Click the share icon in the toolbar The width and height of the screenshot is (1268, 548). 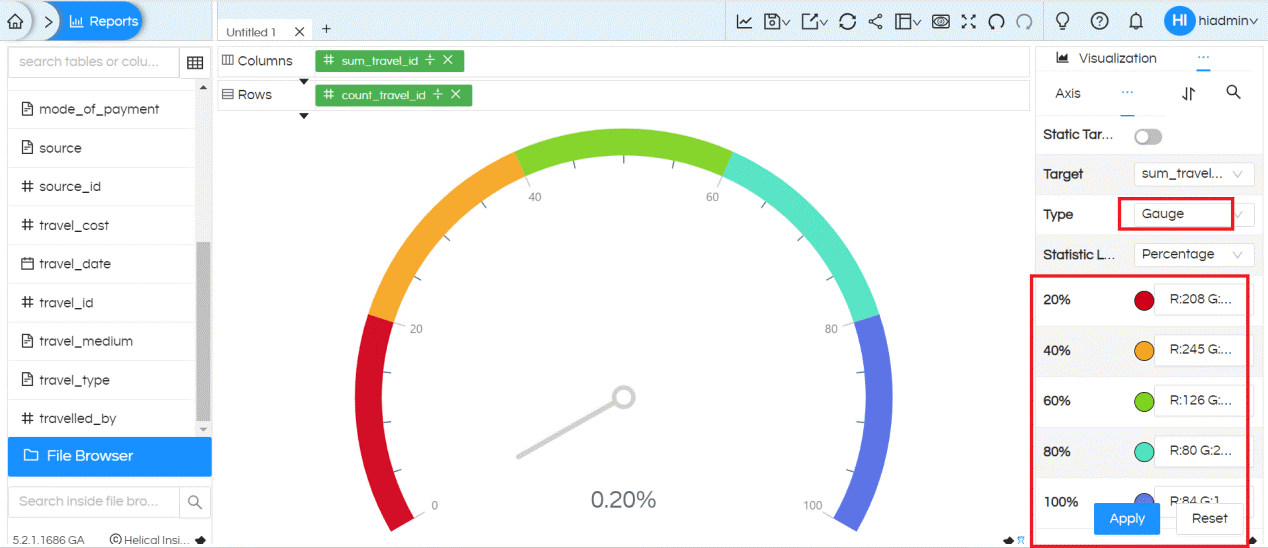point(875,21)
